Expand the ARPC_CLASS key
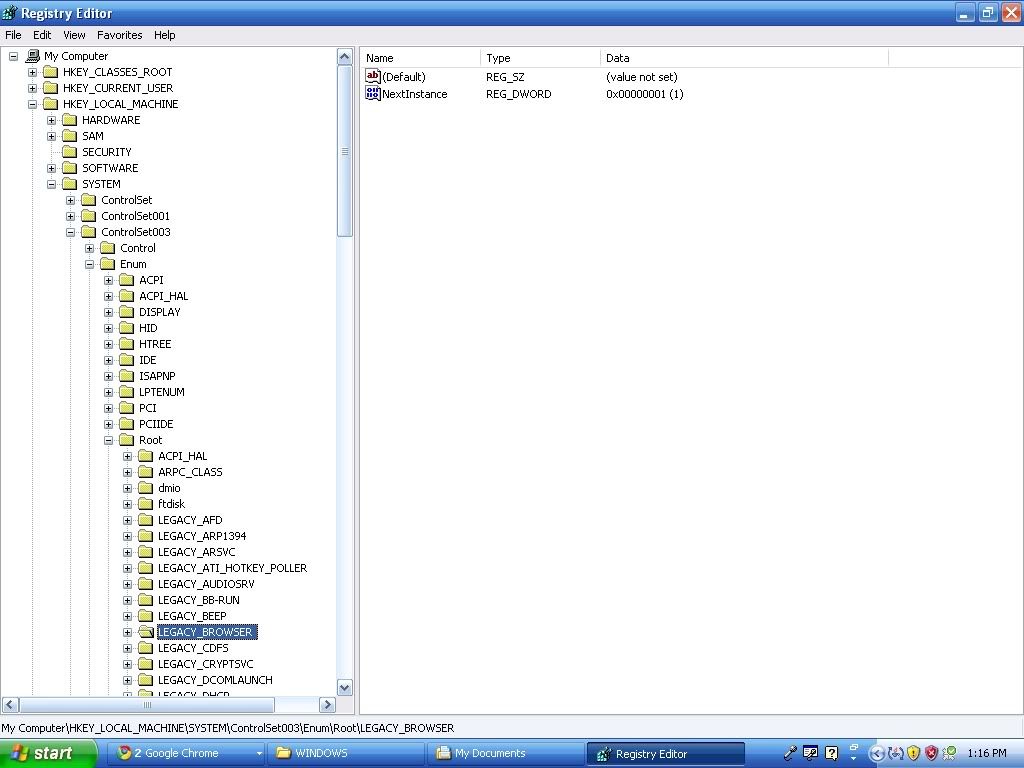The height and width of the screenshot is (768, 1024). pyautogui.click(x=127, y=472)
